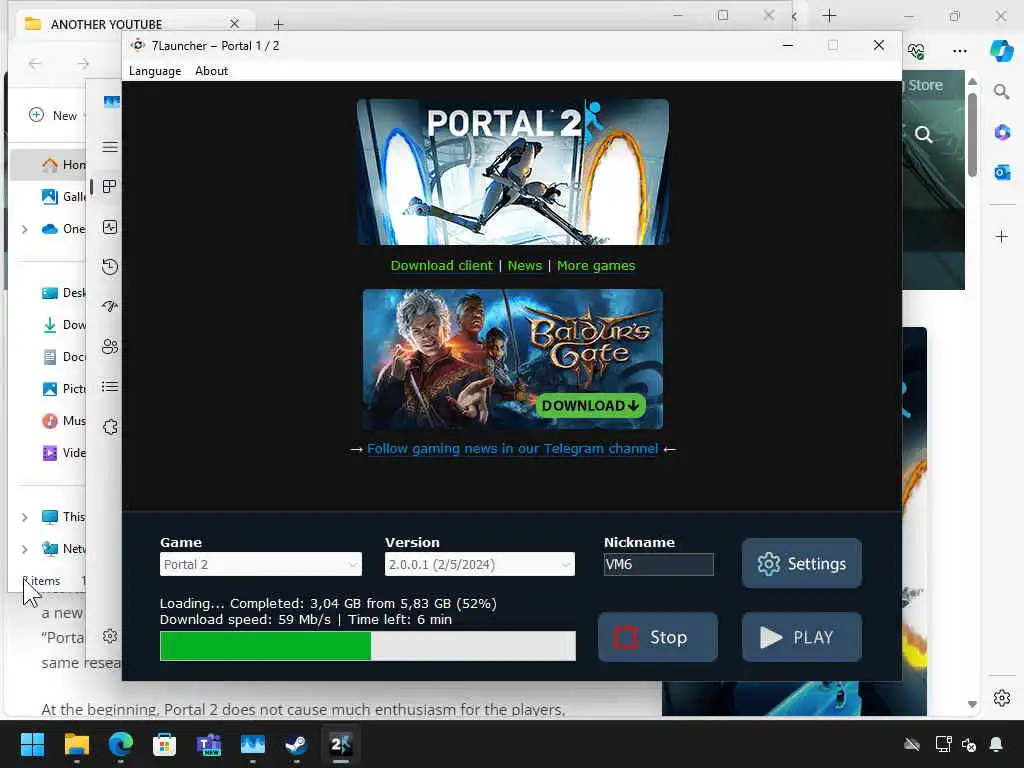The width and height of the screenshot is (1024, 768).
Task: Click the puzzle services icon in background sidebar
Action: click(x=110, y=427)
